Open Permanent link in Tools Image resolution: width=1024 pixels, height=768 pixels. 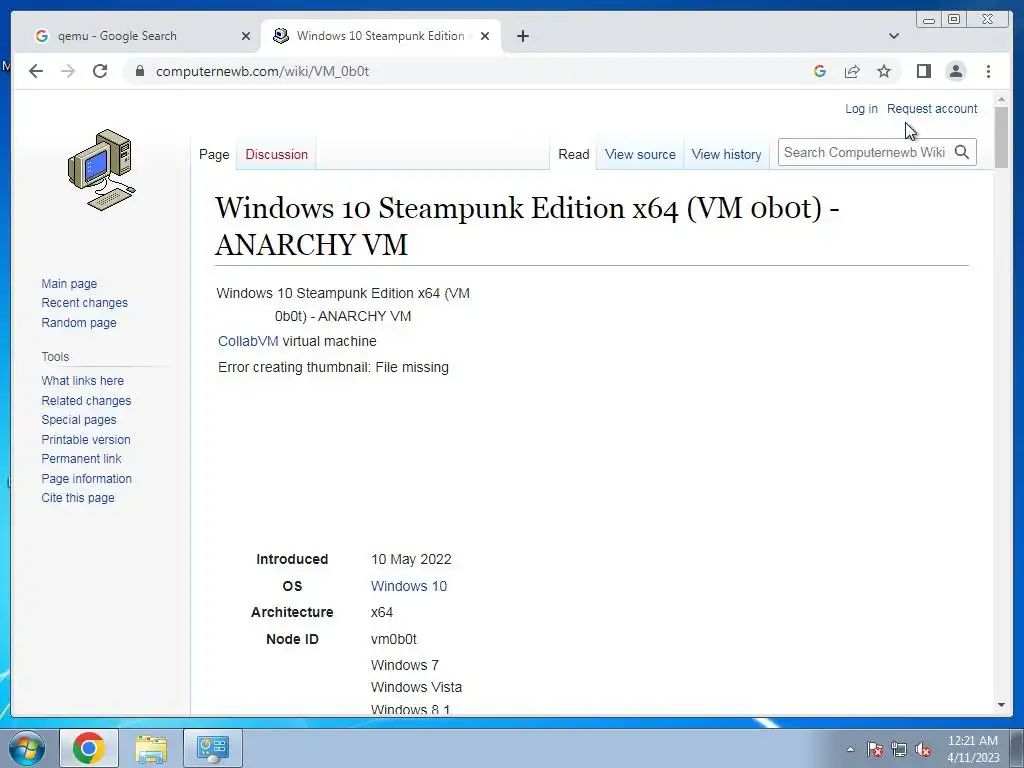coord(81,458)
